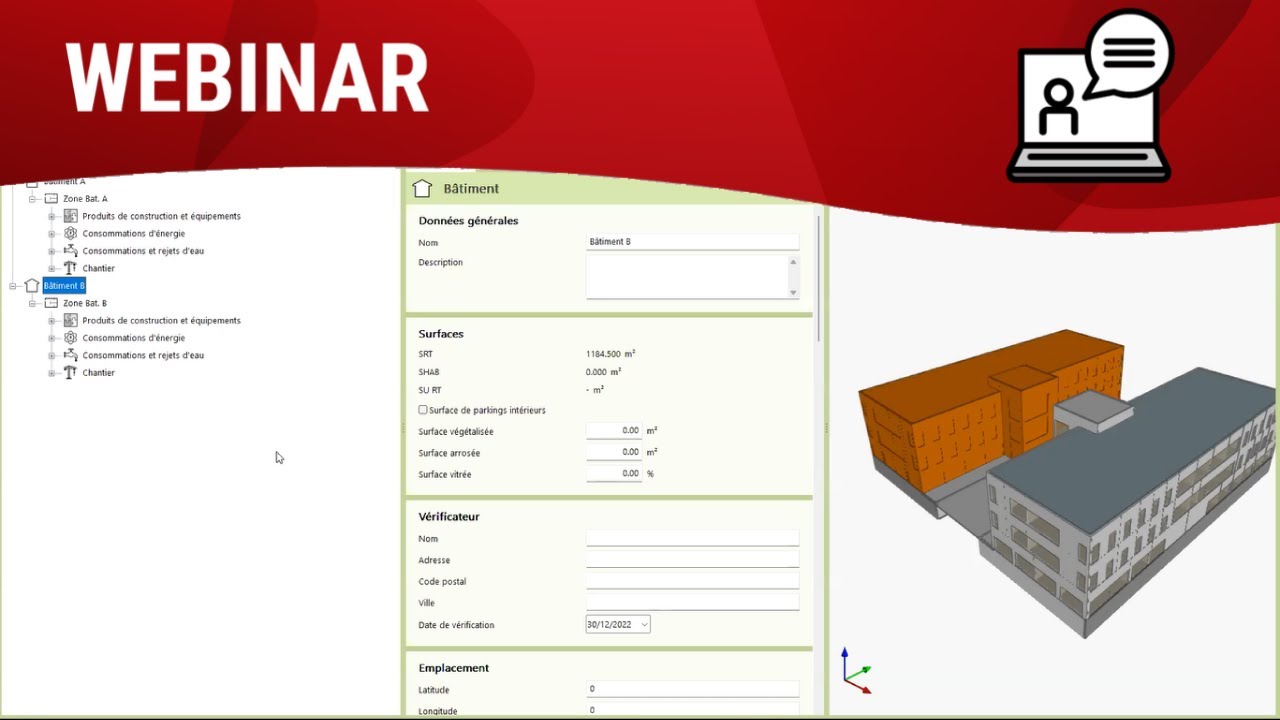Click the construction products icon under Zone Bat. A
The height and width of the screenshot is (720, 1280).
70,216
